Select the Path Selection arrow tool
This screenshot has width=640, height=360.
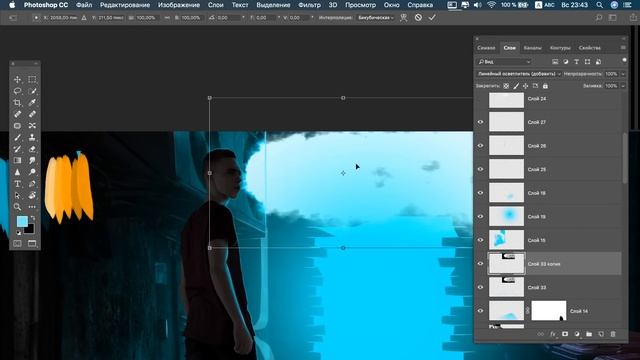click(17, 196)
